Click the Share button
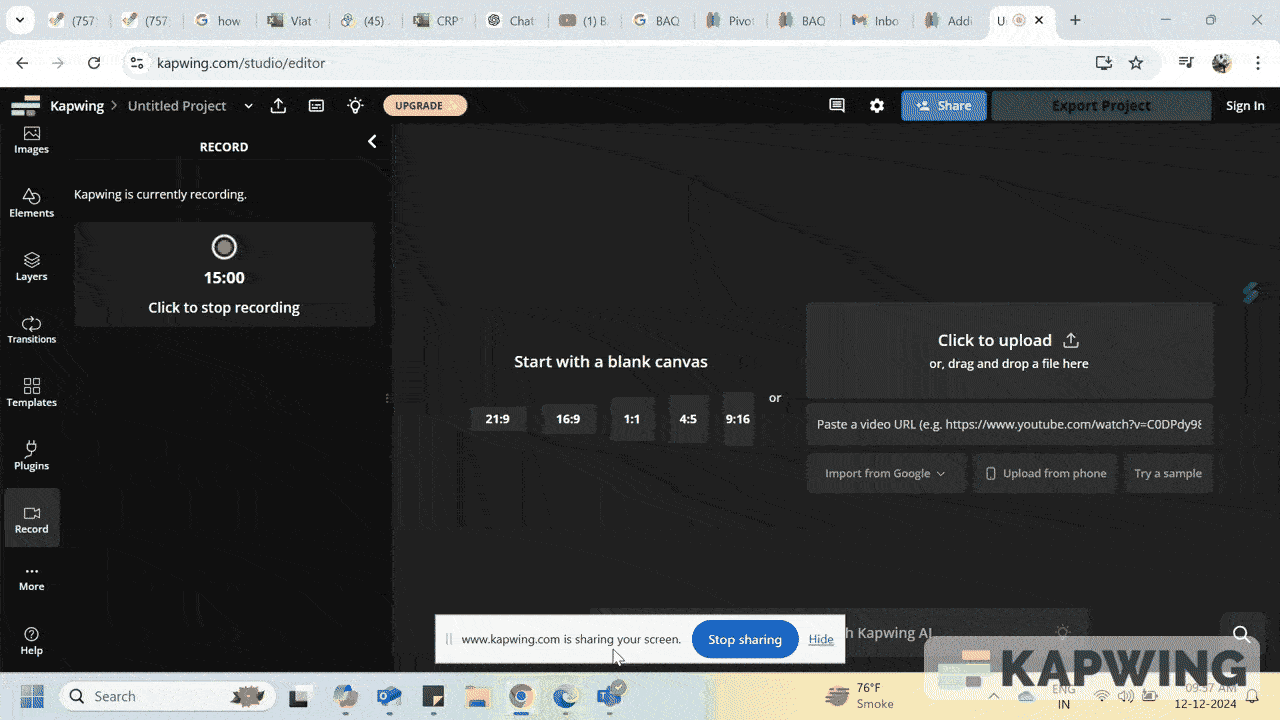The width and height of the screenshot is (1280, 720). tap(944, 105)
